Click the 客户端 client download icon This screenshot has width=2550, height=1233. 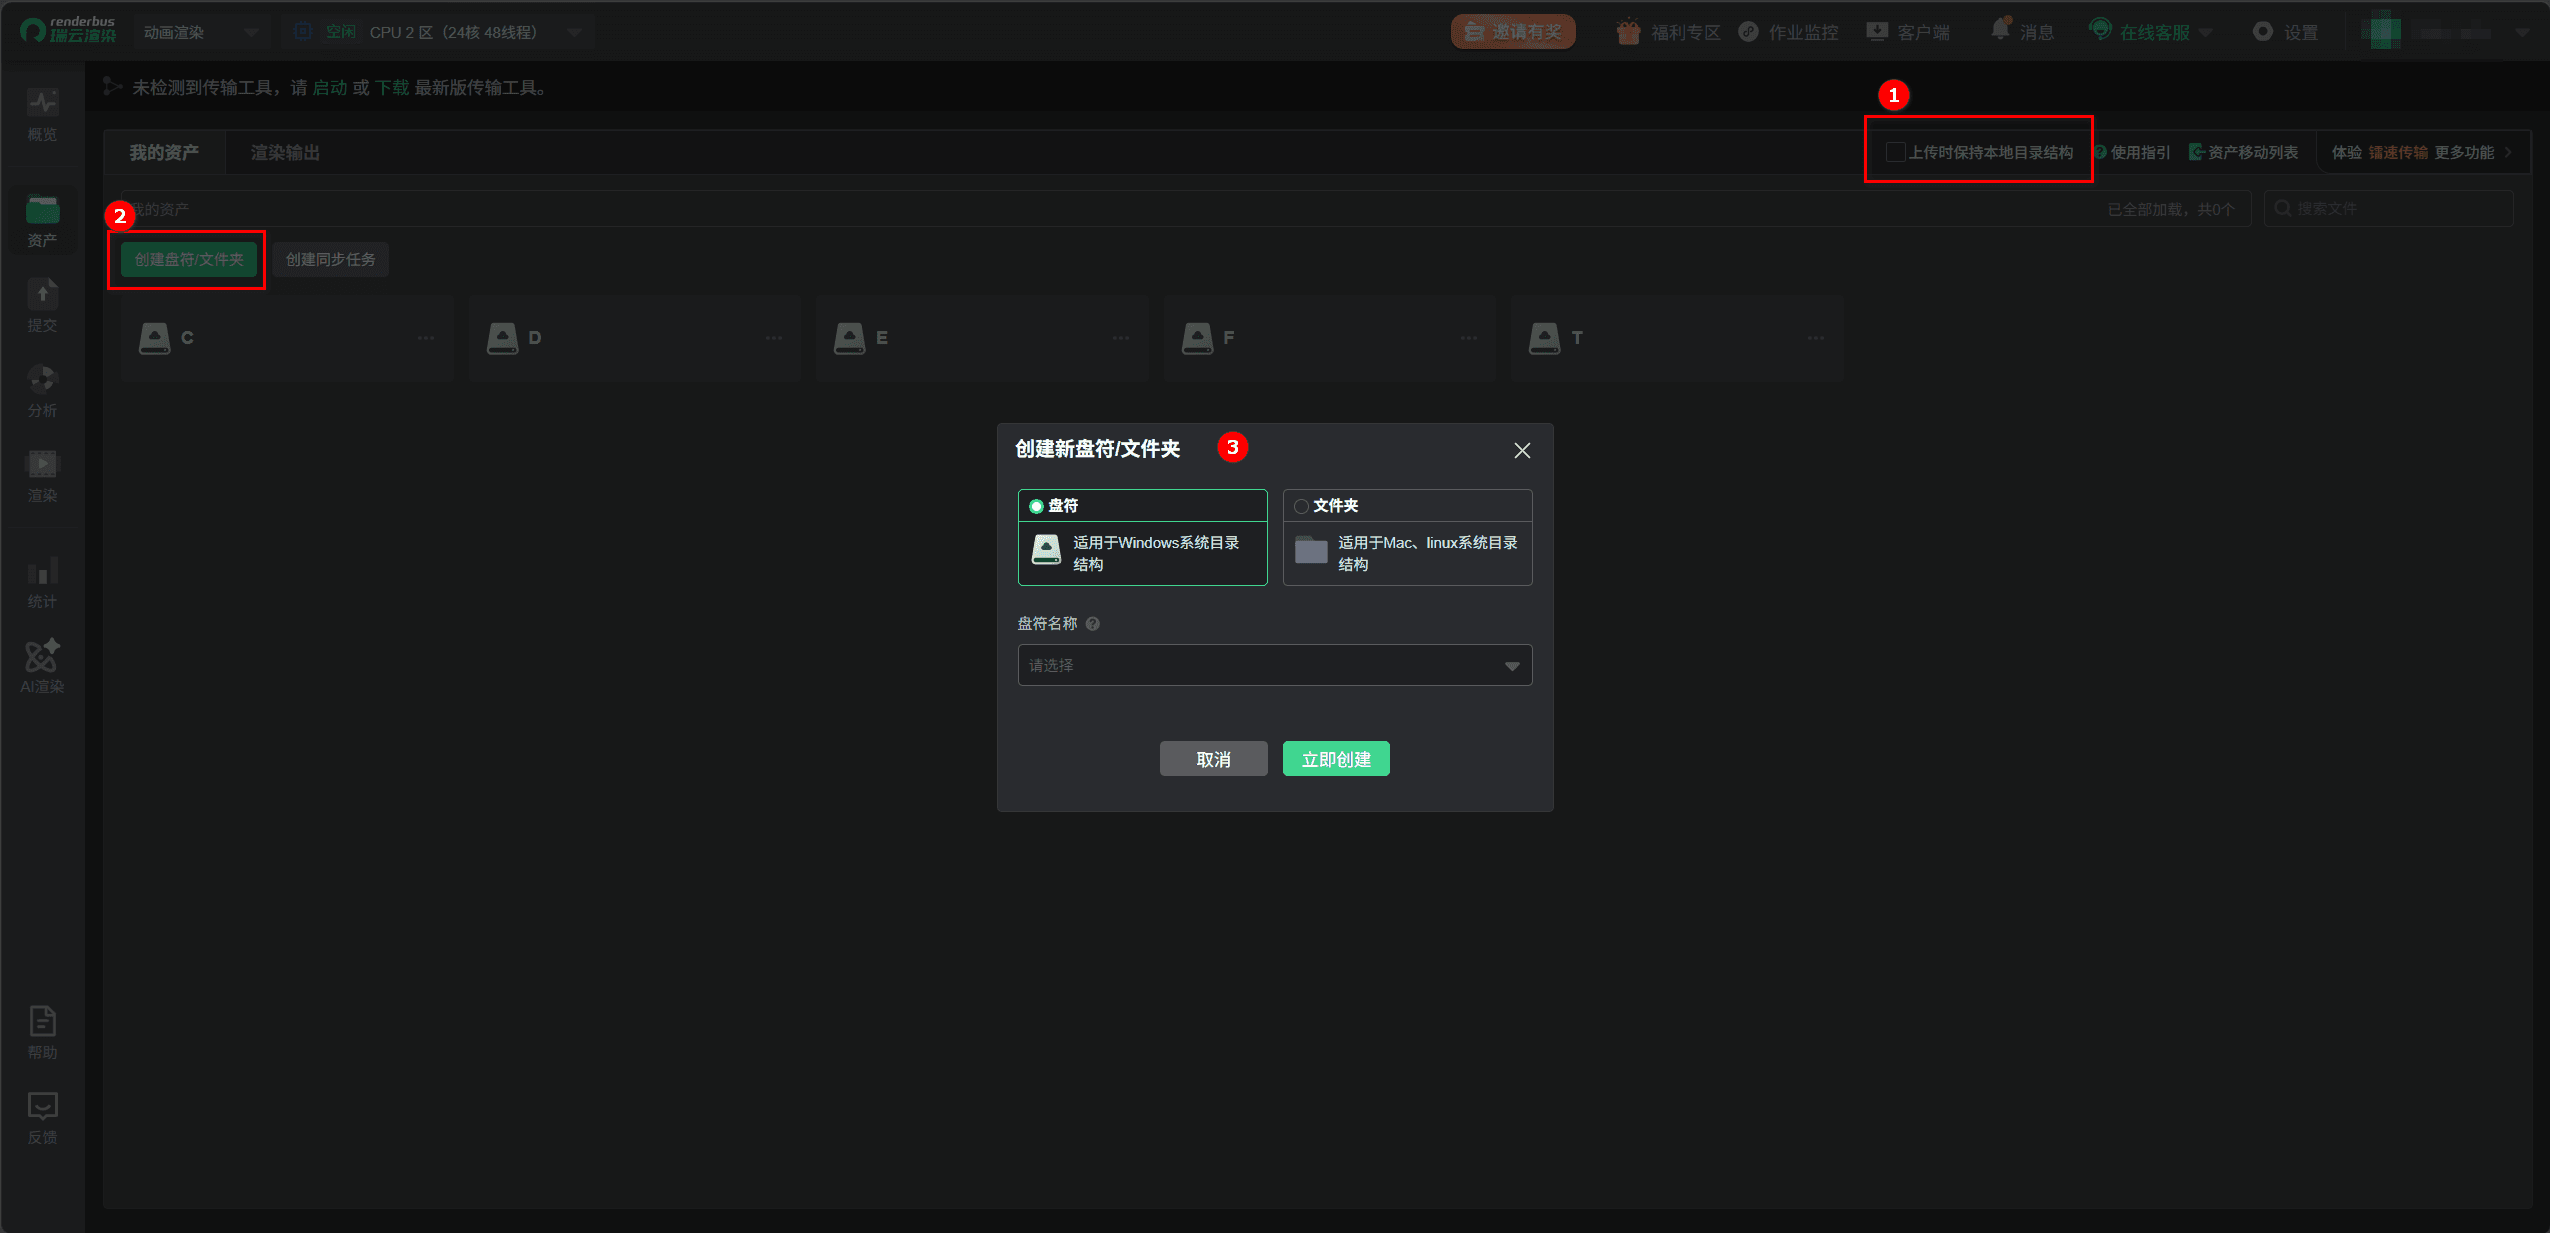[1877, 32]
